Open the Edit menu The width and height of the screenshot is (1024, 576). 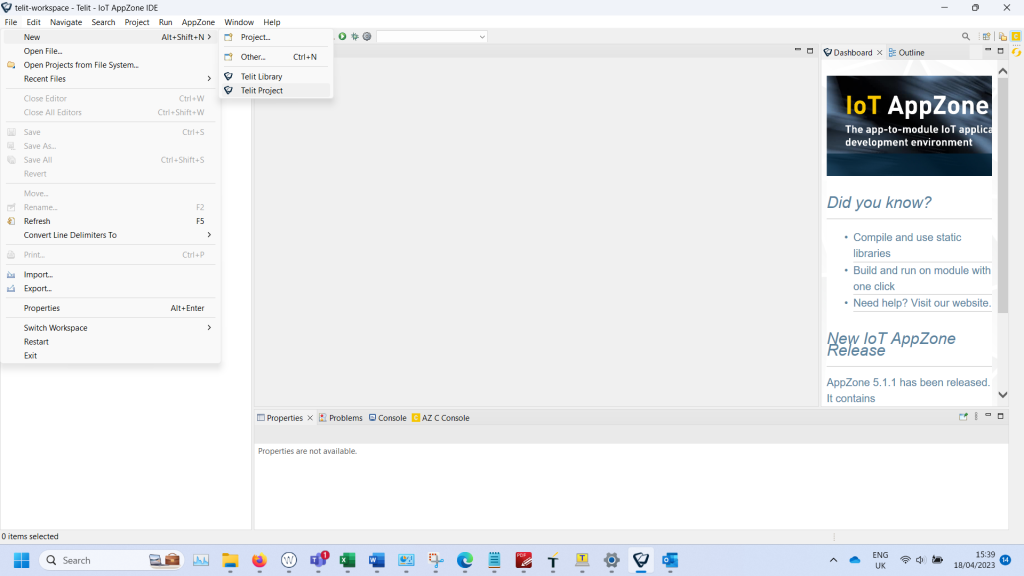coord(33,22)
